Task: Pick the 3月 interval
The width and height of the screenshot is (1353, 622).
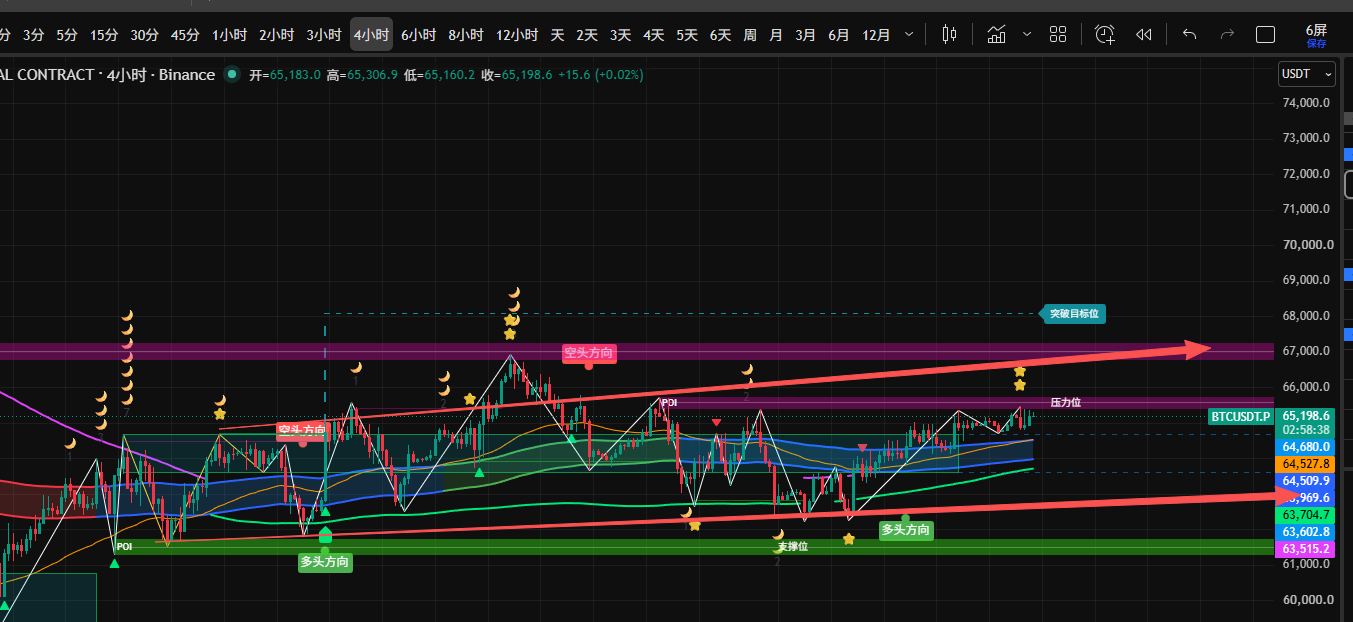Action: pyautogui.click(x=805, y=34)
